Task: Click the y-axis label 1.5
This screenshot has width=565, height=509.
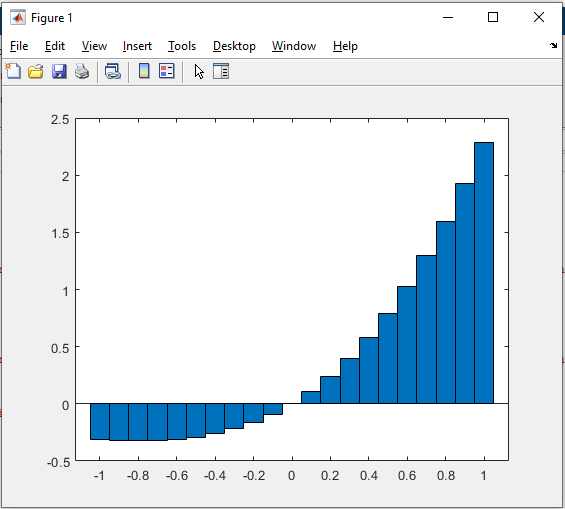Action: coord(60,233)
